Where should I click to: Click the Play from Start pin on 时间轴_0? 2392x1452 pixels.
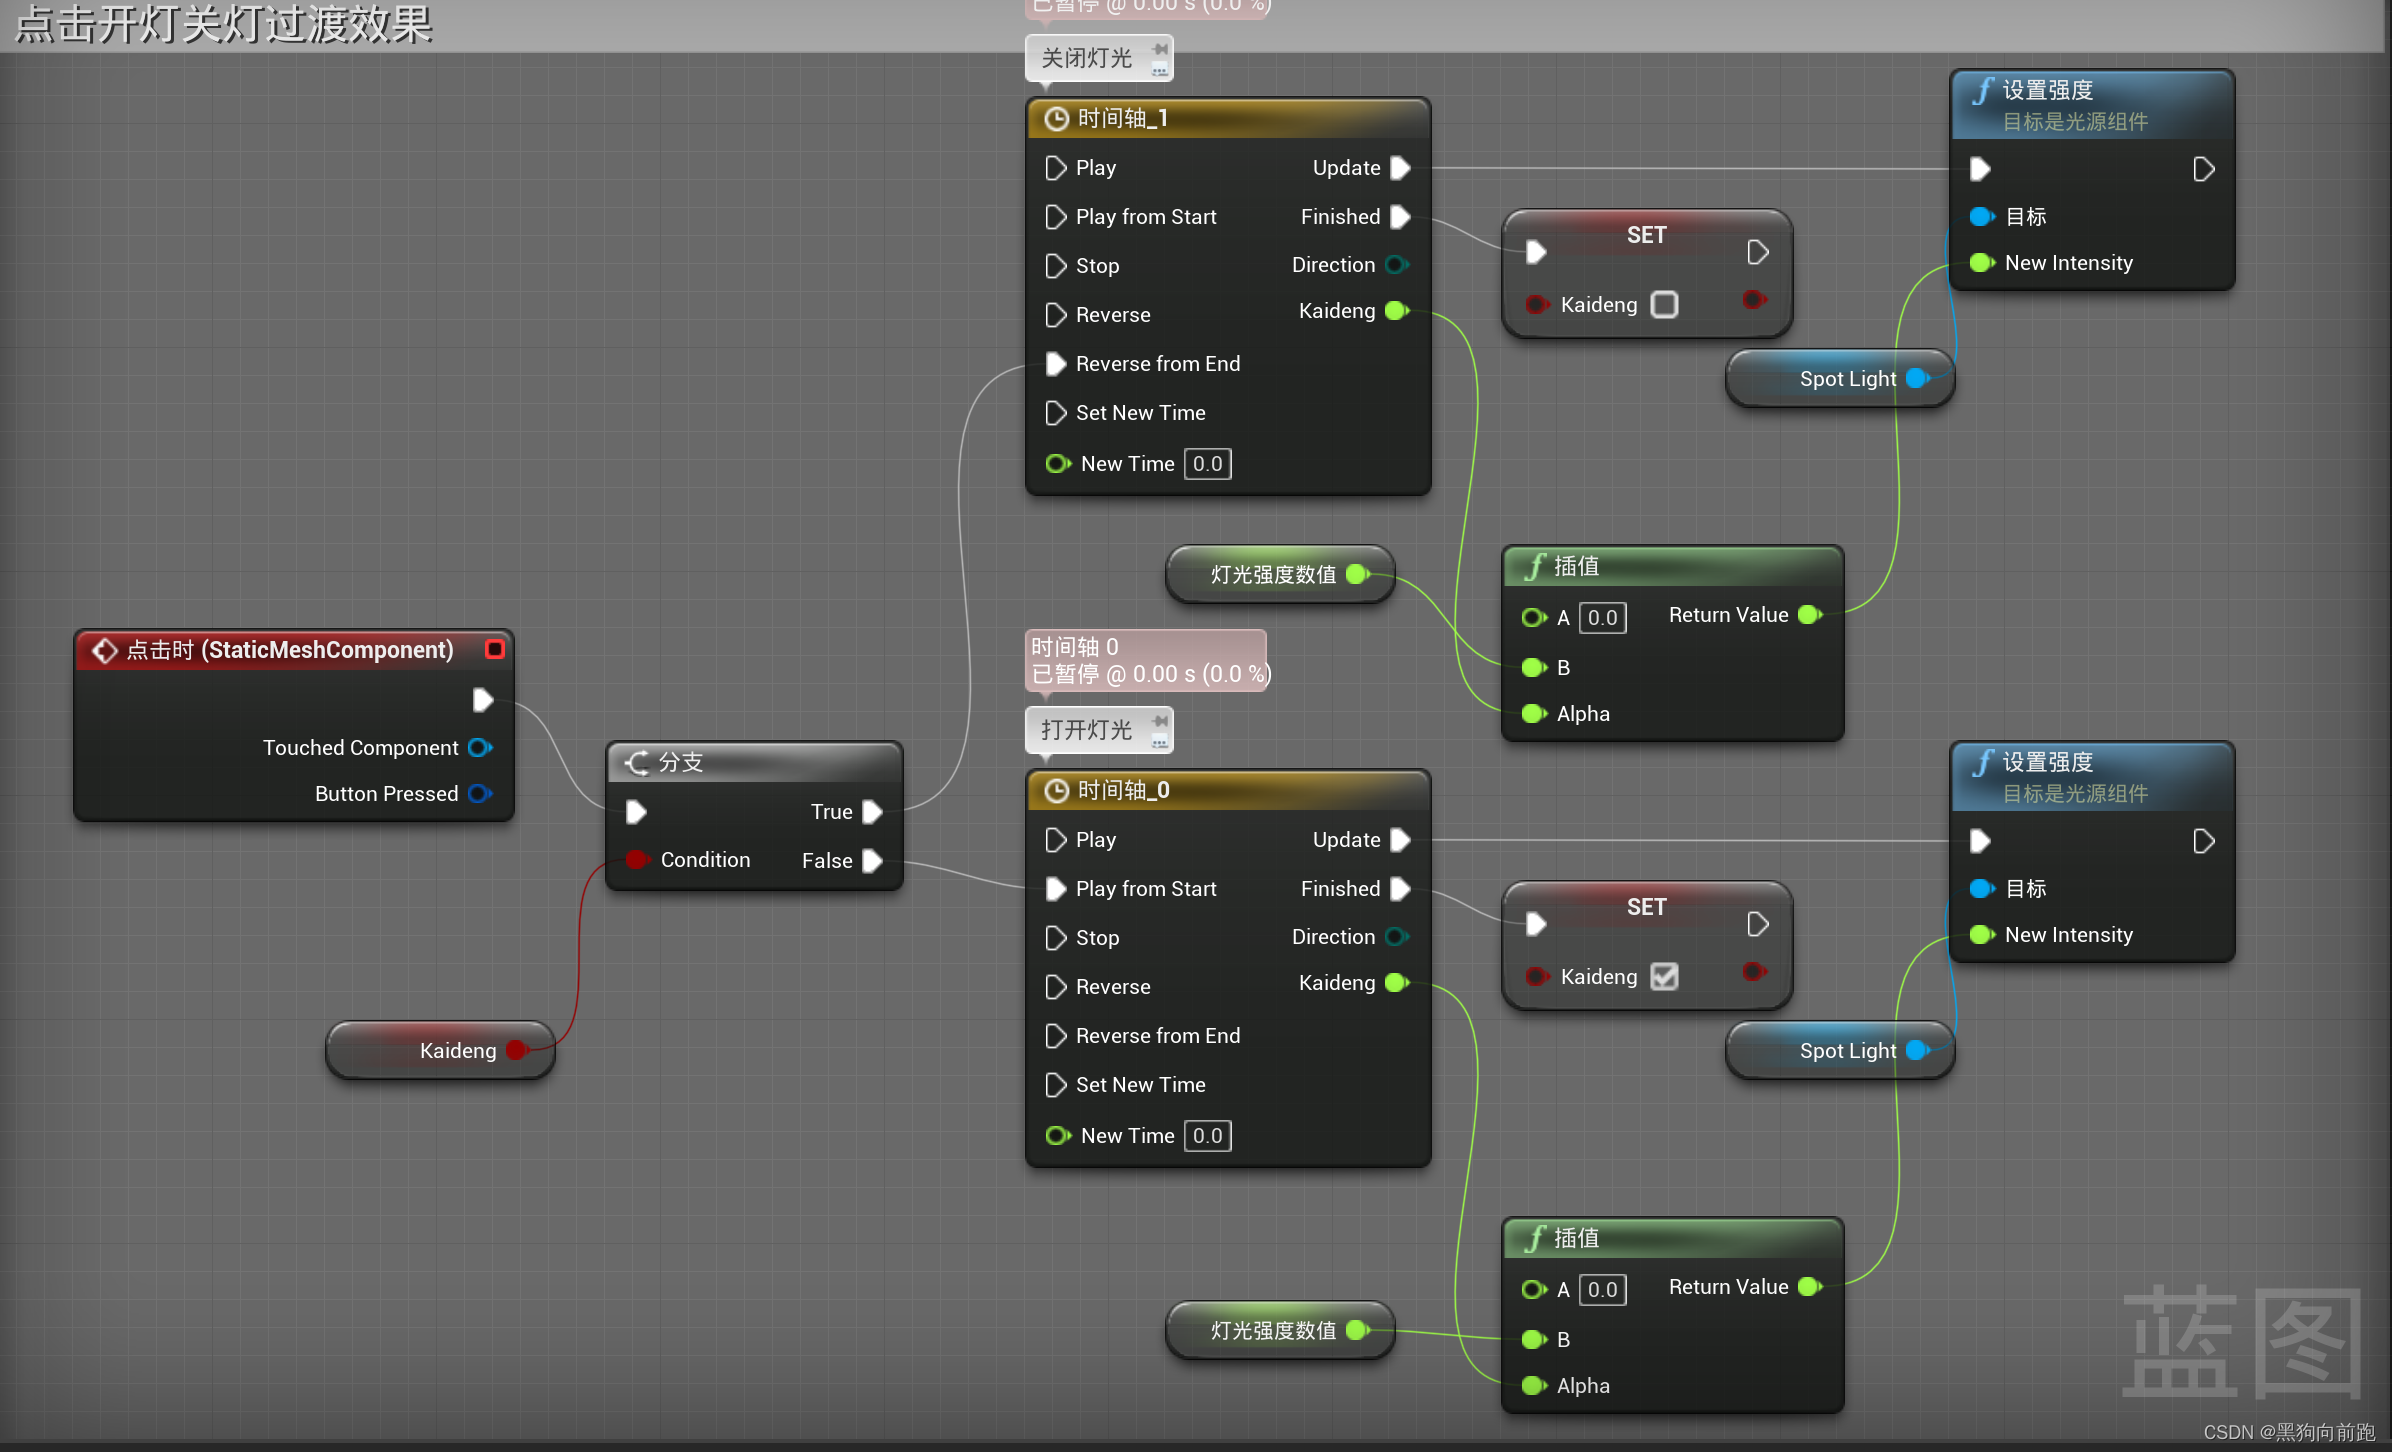point(1055,889)
